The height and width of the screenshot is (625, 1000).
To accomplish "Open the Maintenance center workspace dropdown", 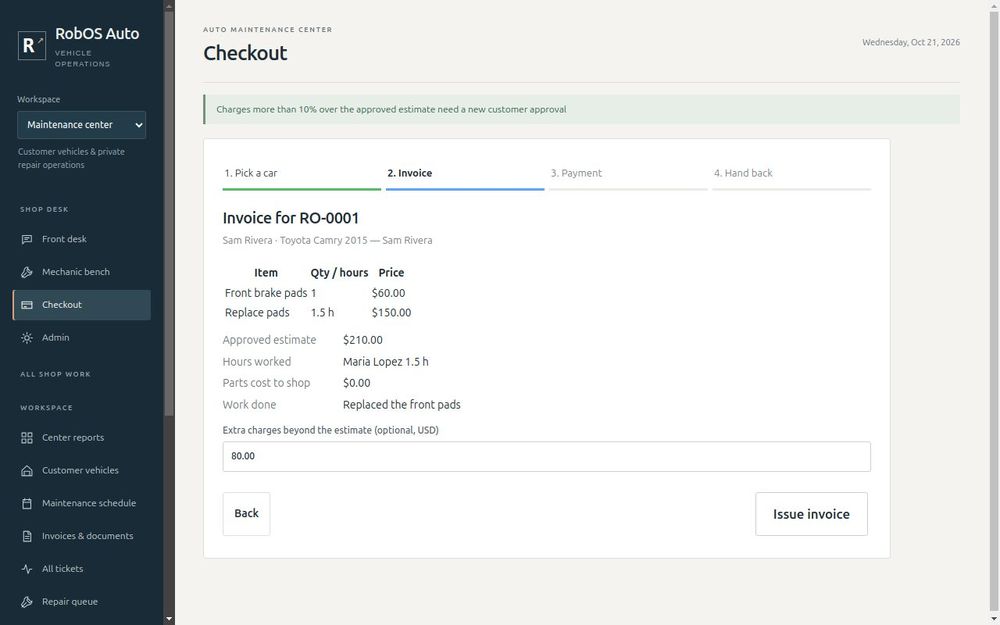I will click(82, 125).
